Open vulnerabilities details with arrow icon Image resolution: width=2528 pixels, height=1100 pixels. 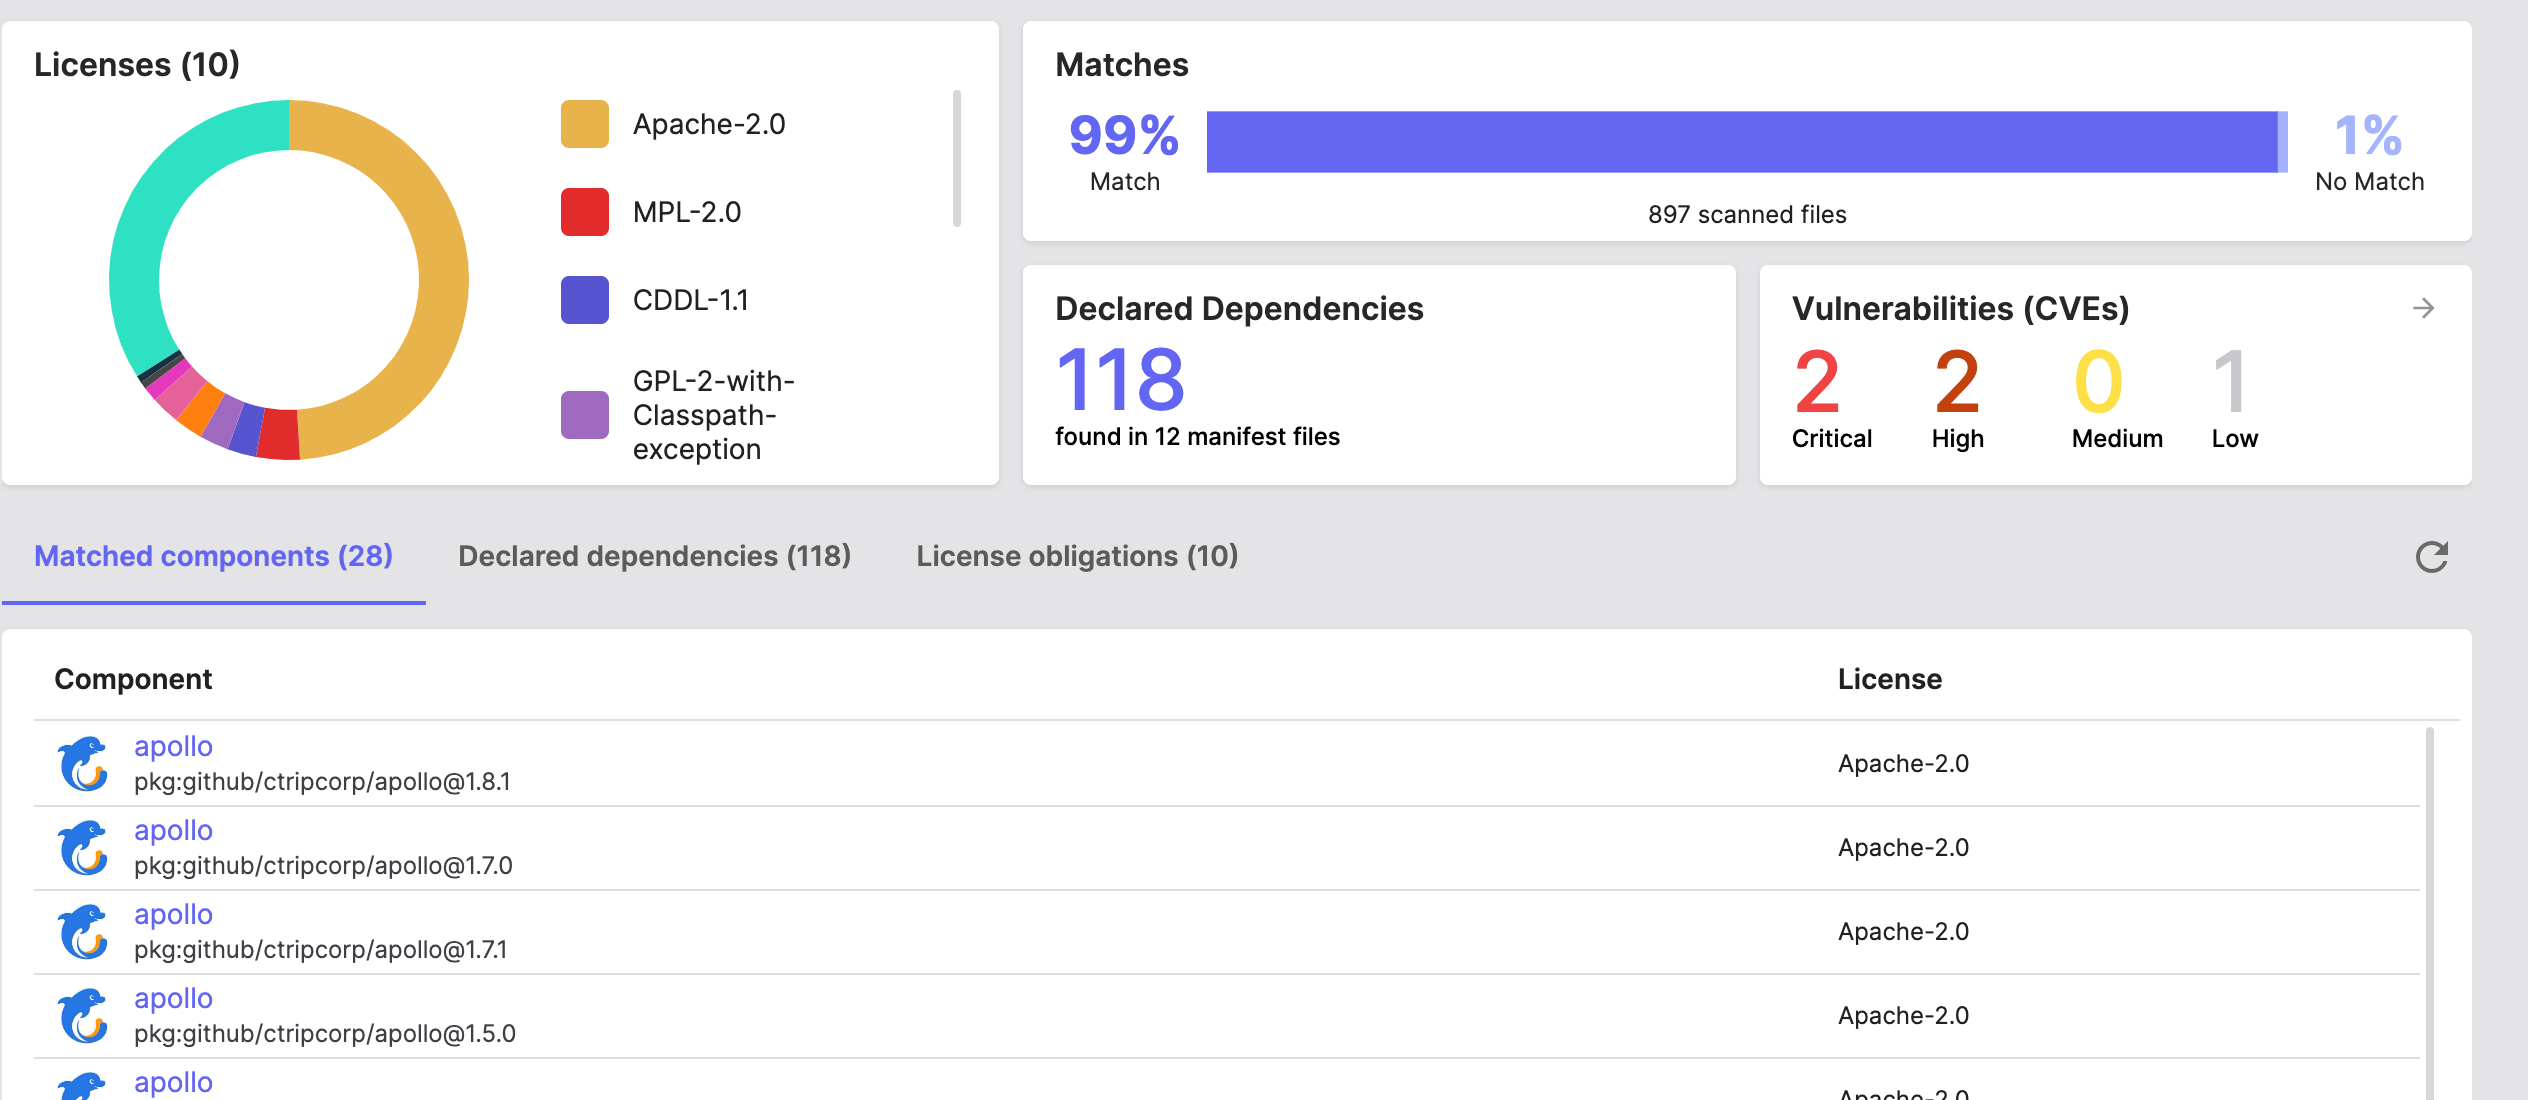[2423, 308]
